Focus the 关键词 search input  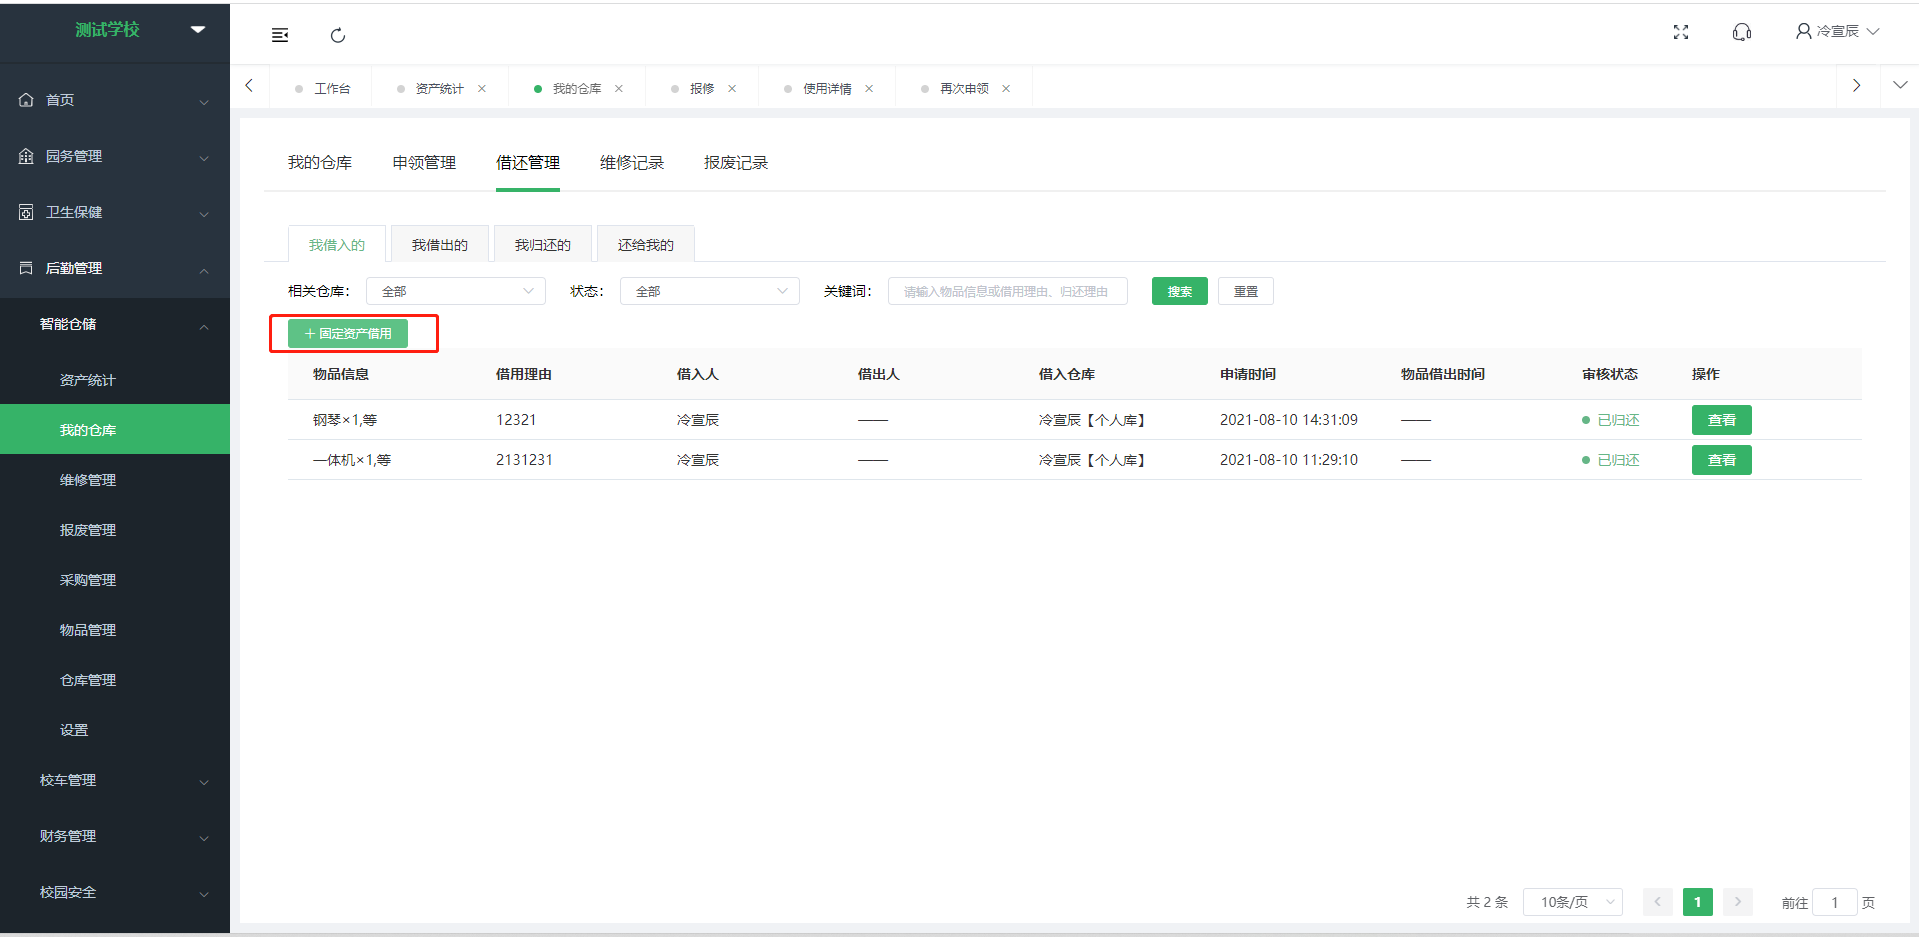1008,291
